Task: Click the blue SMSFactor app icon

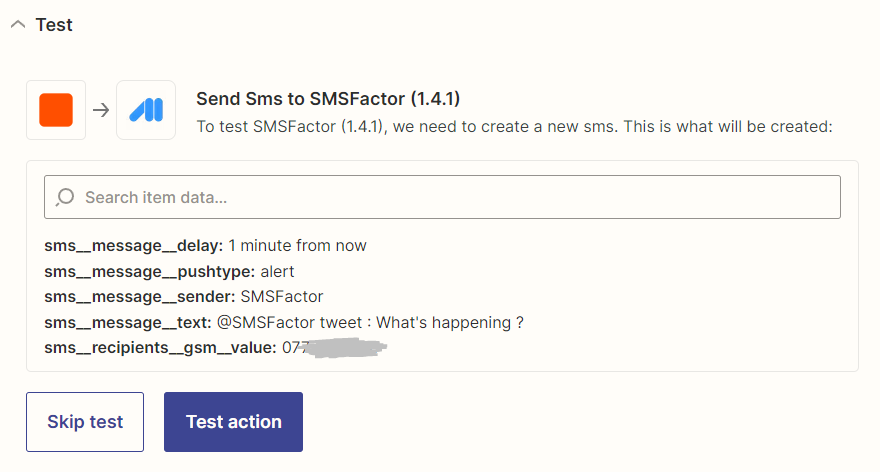Action: click(x=146, y=110)
